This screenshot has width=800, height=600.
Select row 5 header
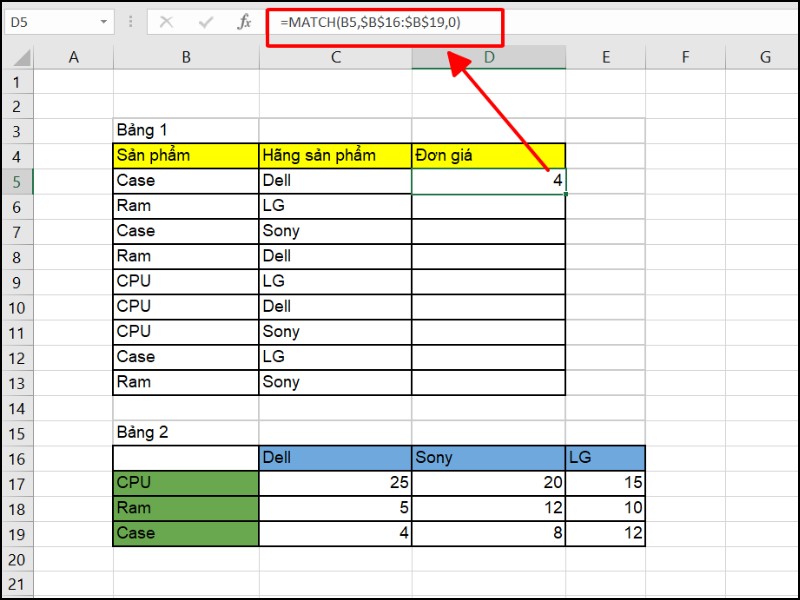click(x=17, y=181)
